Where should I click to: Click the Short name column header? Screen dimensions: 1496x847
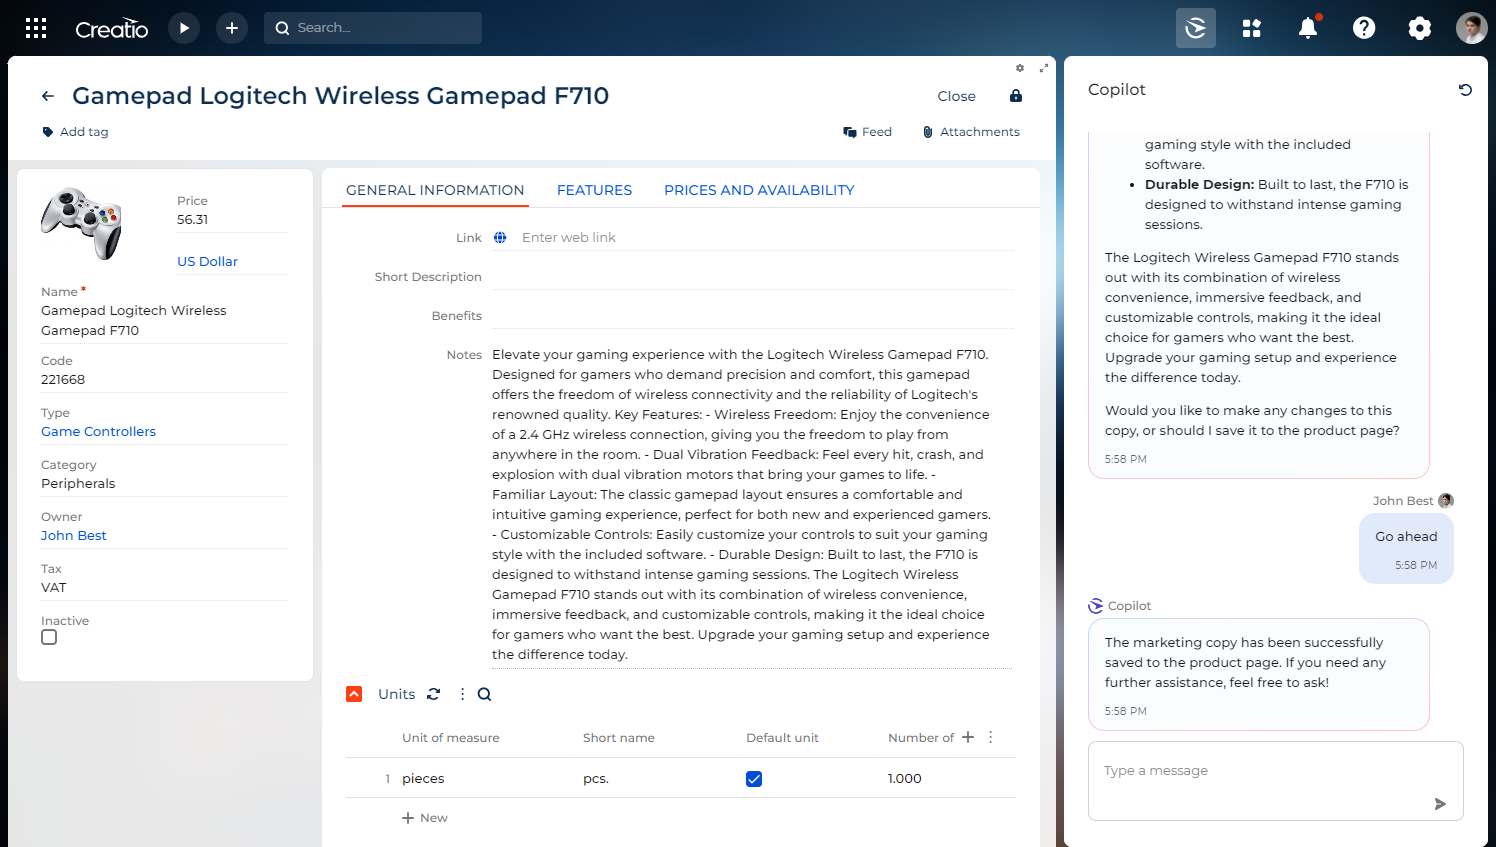pos(619,738)
